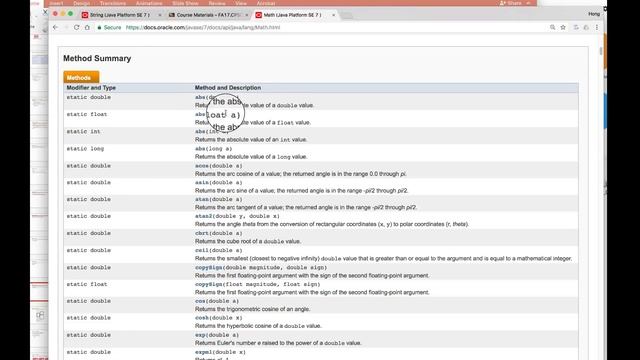
Task: Open the cosh(double x) method link
Action: click(x=202, y=318)
